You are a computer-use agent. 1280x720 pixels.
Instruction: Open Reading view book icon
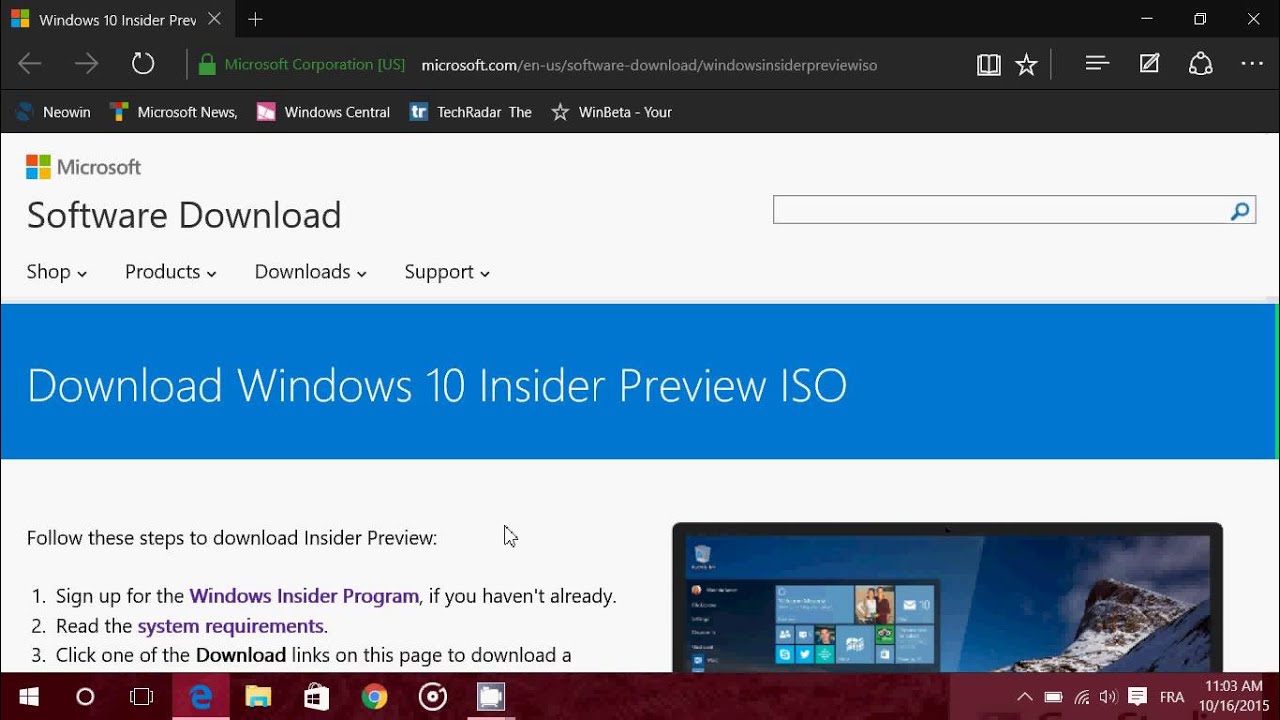[x=989, y=65]
